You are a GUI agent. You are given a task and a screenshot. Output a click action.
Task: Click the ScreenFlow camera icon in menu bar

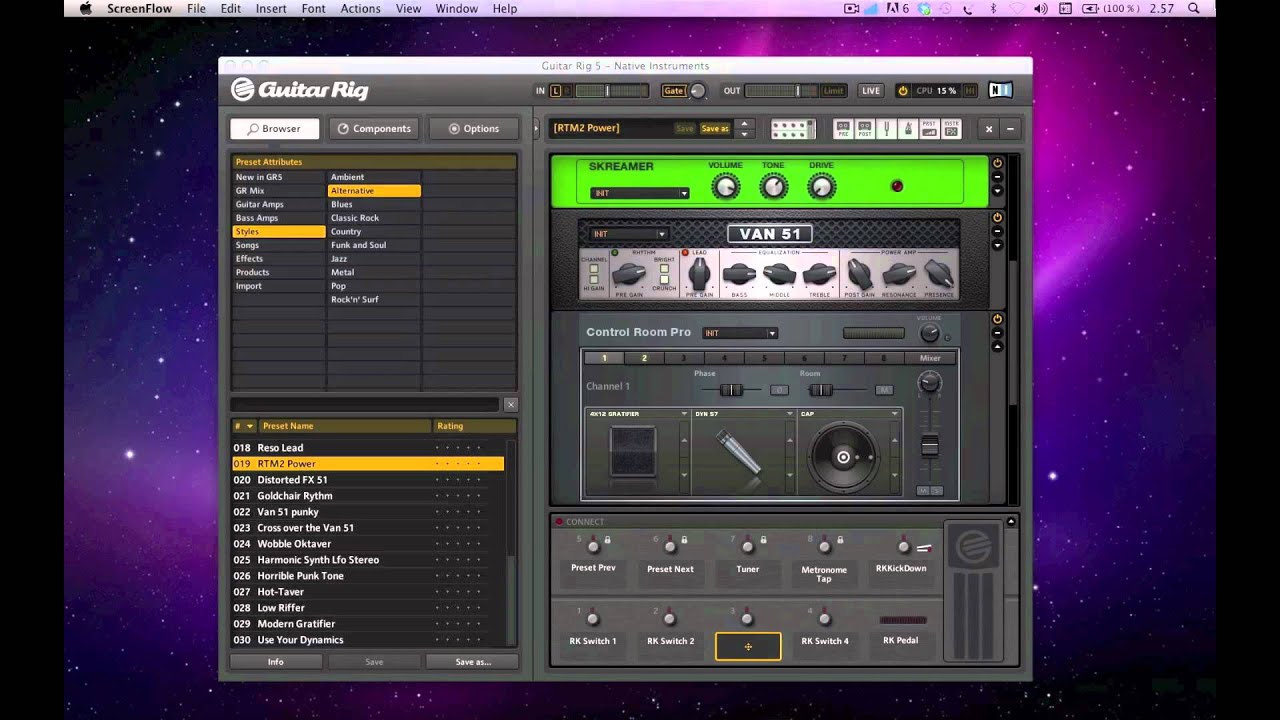(x=852, y=8)
